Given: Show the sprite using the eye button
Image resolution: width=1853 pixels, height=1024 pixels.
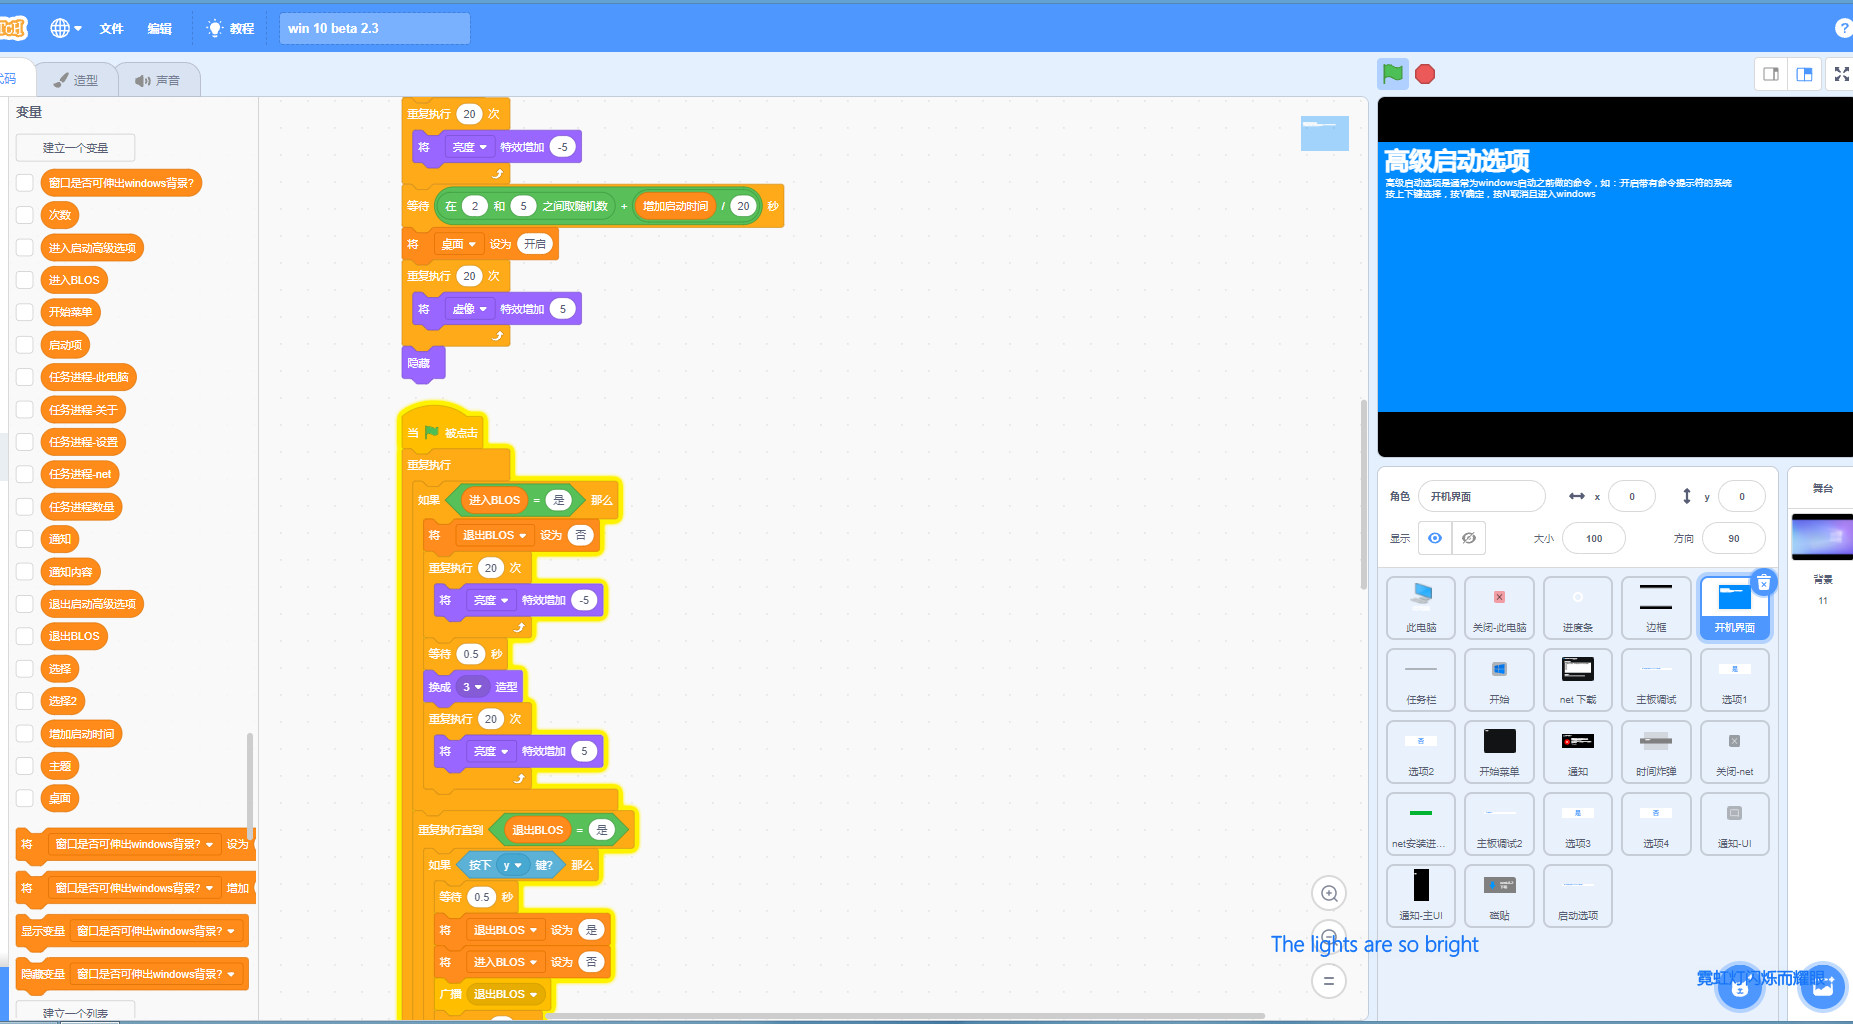Looking at the screenshot, I should click(x=1435, y=538).
